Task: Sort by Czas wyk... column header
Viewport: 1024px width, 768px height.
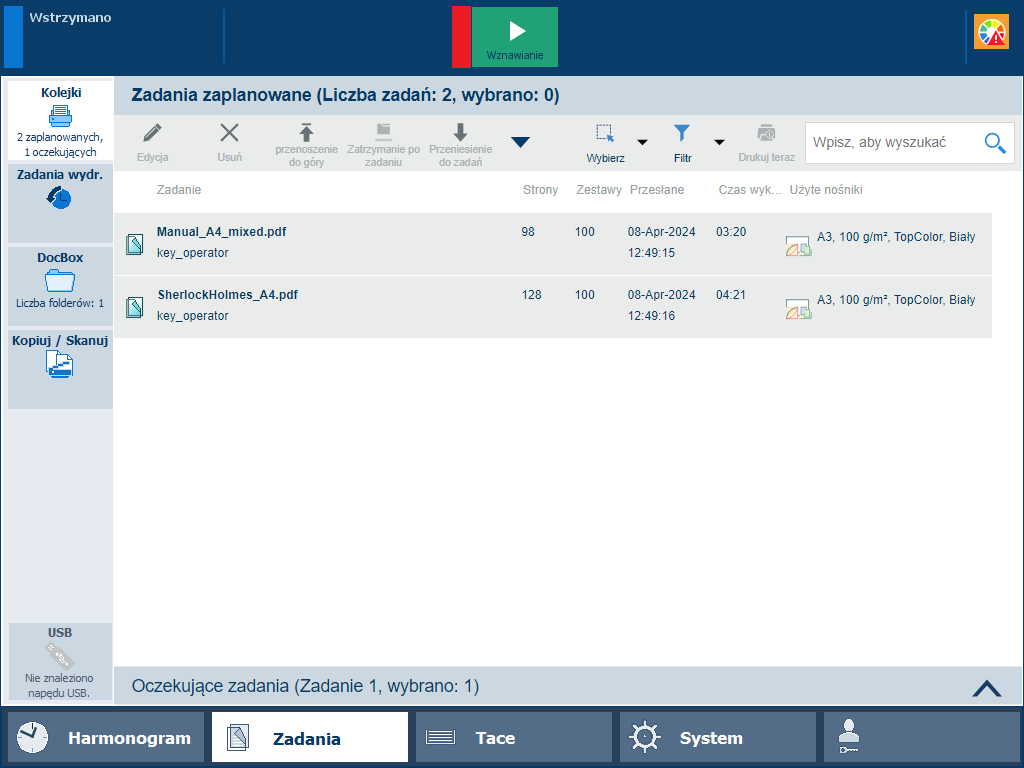Action: point(750,189)
